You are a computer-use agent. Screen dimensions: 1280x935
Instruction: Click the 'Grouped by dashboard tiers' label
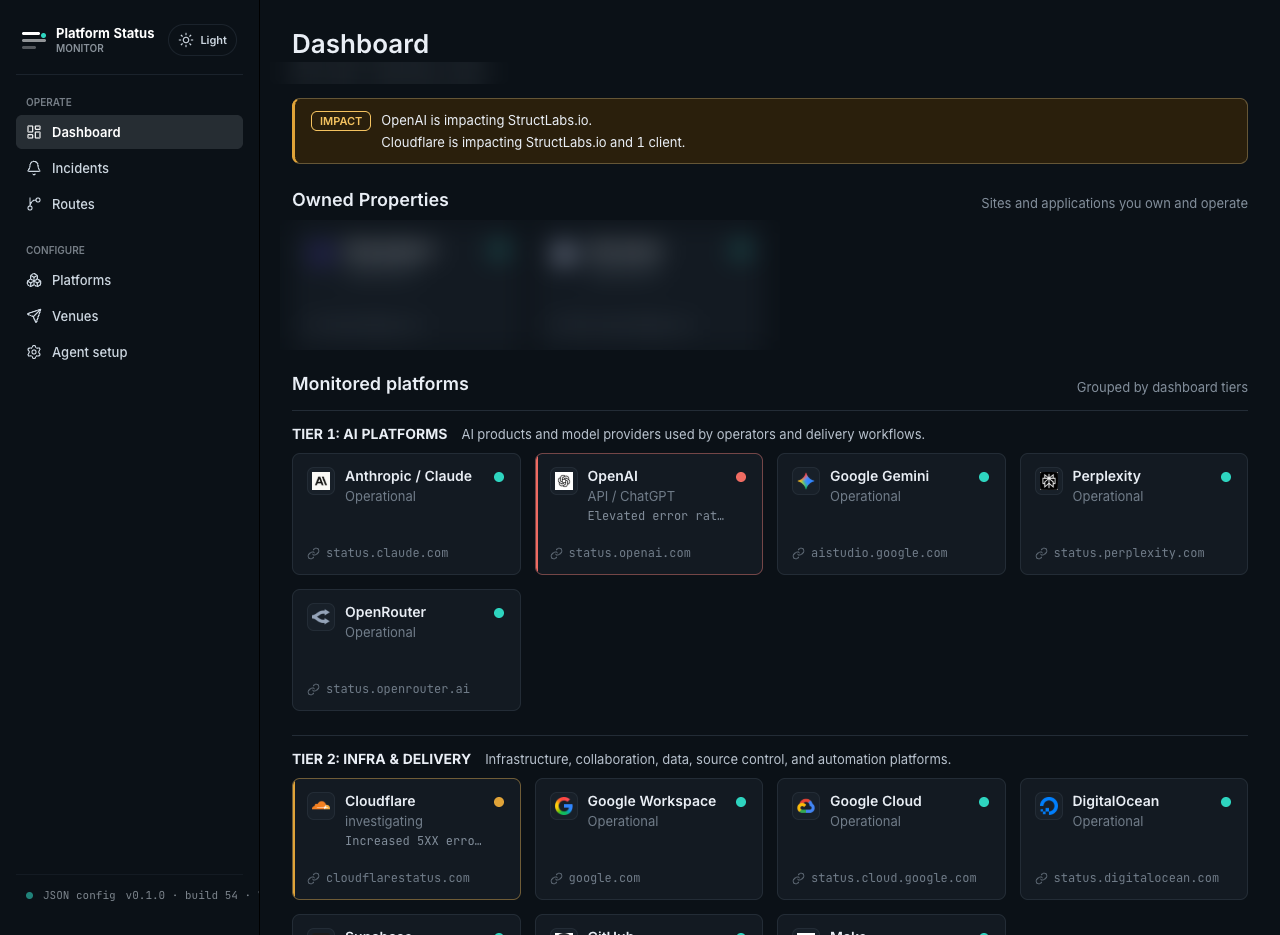pyautogui.click(x=1162, y=387)
